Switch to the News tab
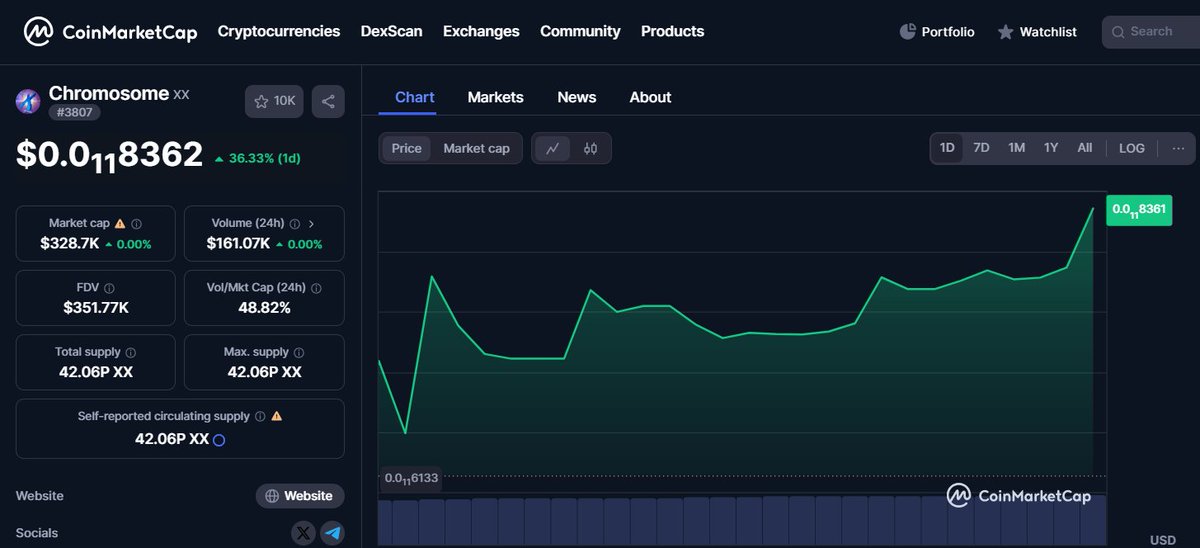Image resolution: width=1200 pixels, height=548 pixels. click(x=576, y=97)
